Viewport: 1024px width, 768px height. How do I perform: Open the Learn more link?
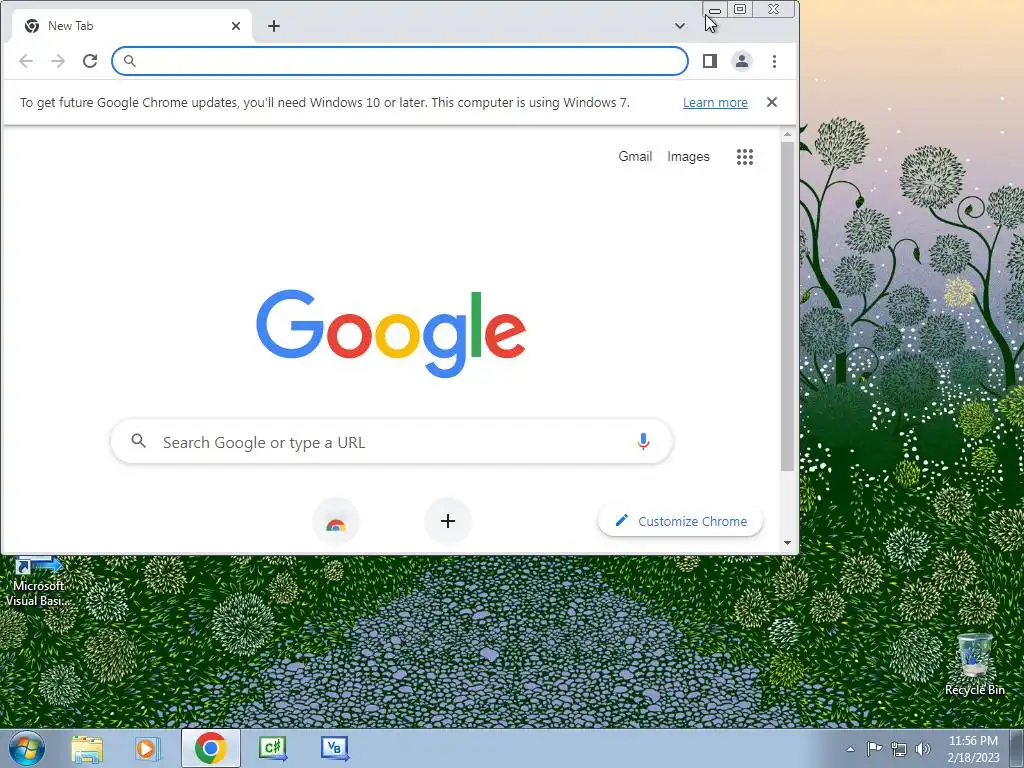(x=715, y=103)
